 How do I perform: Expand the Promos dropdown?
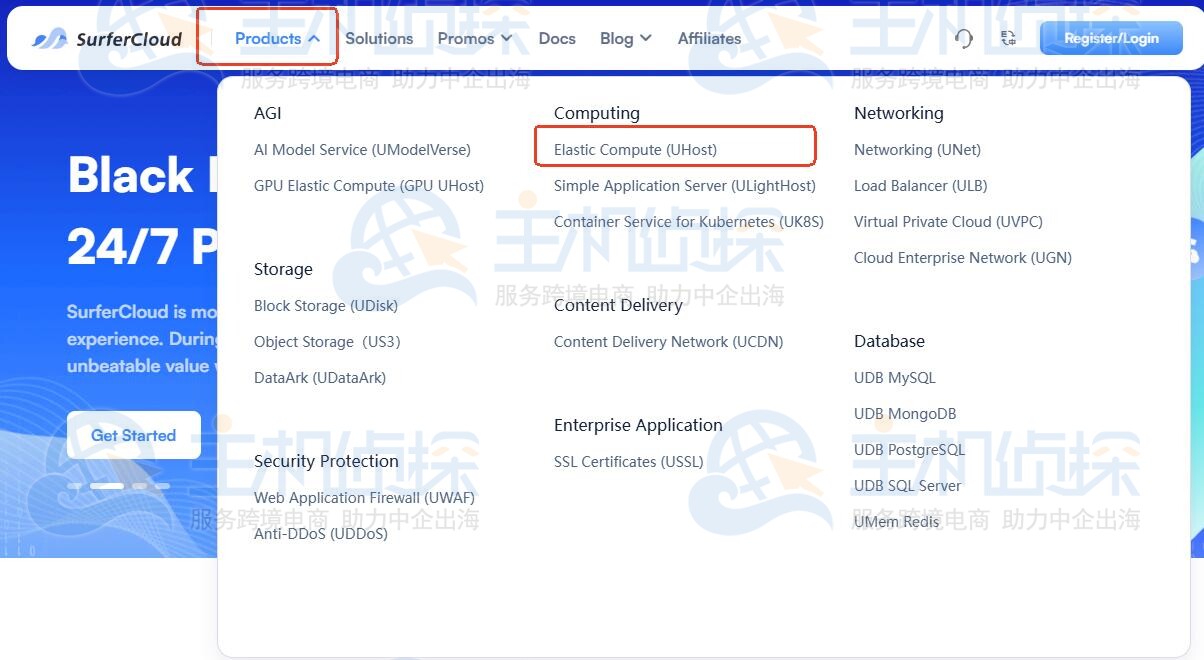(x=475, y=38)
